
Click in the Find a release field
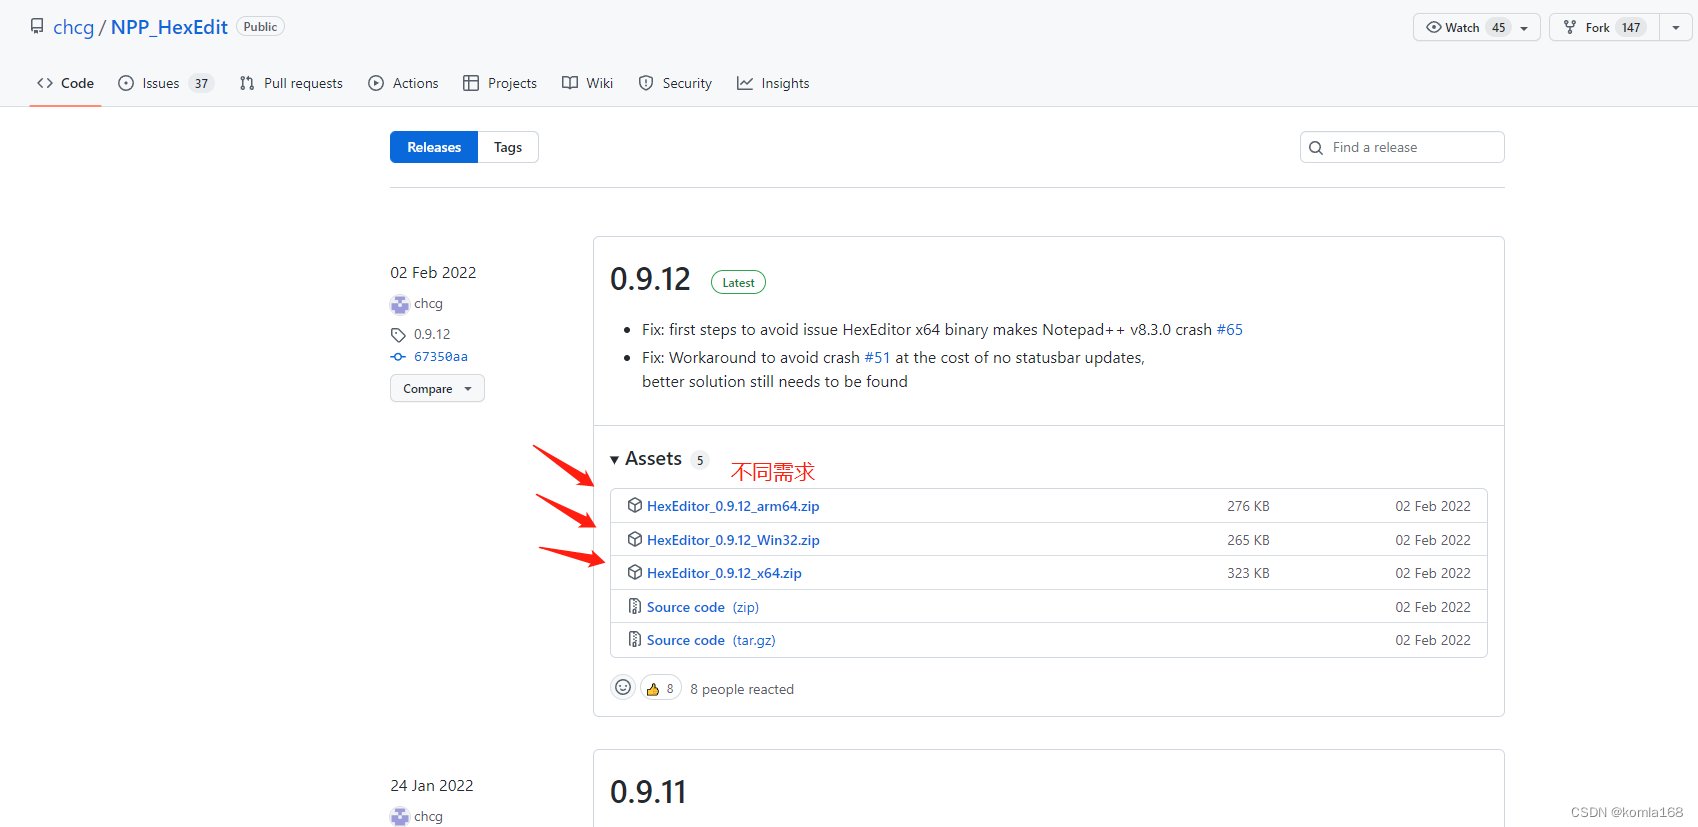1402,147
